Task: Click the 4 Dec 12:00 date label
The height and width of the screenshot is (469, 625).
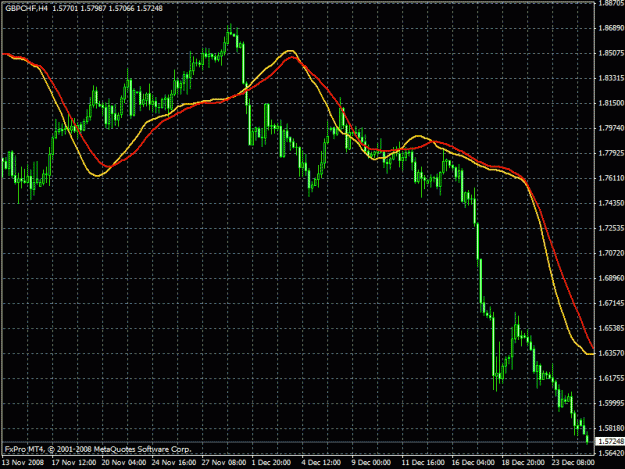Action: (321, 463)
